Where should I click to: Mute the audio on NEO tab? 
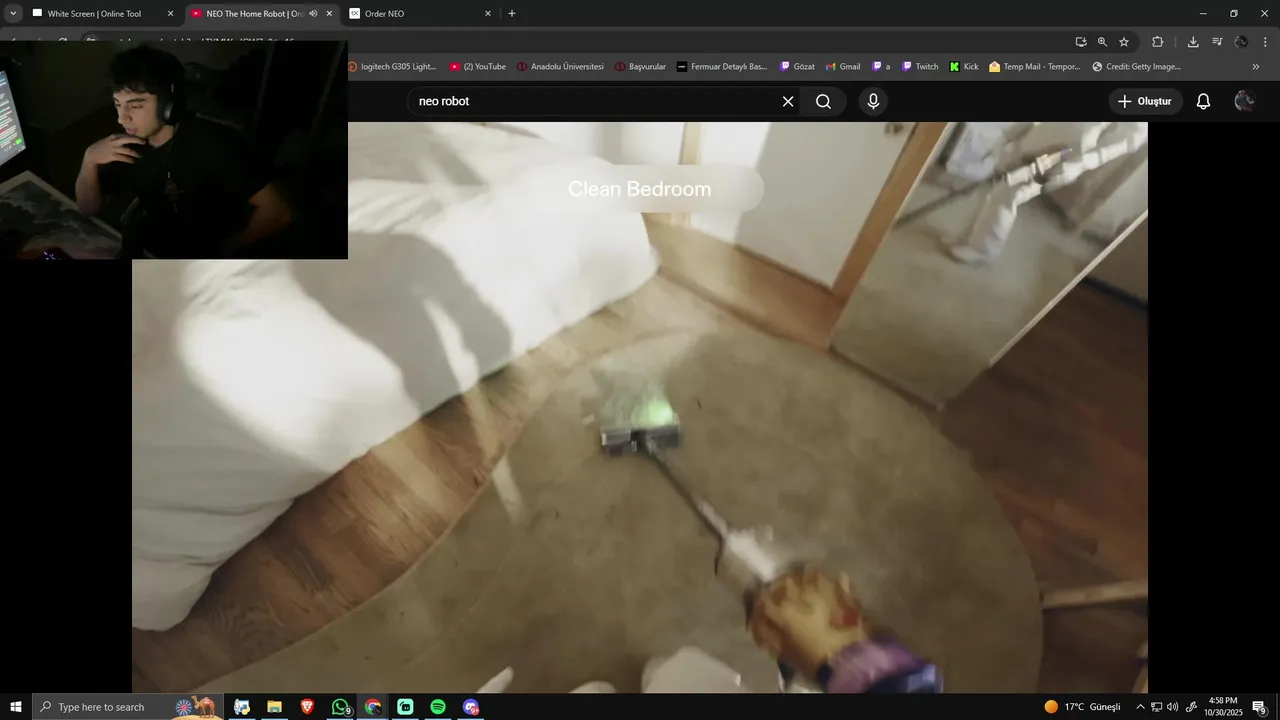click(x=313, y=14)
